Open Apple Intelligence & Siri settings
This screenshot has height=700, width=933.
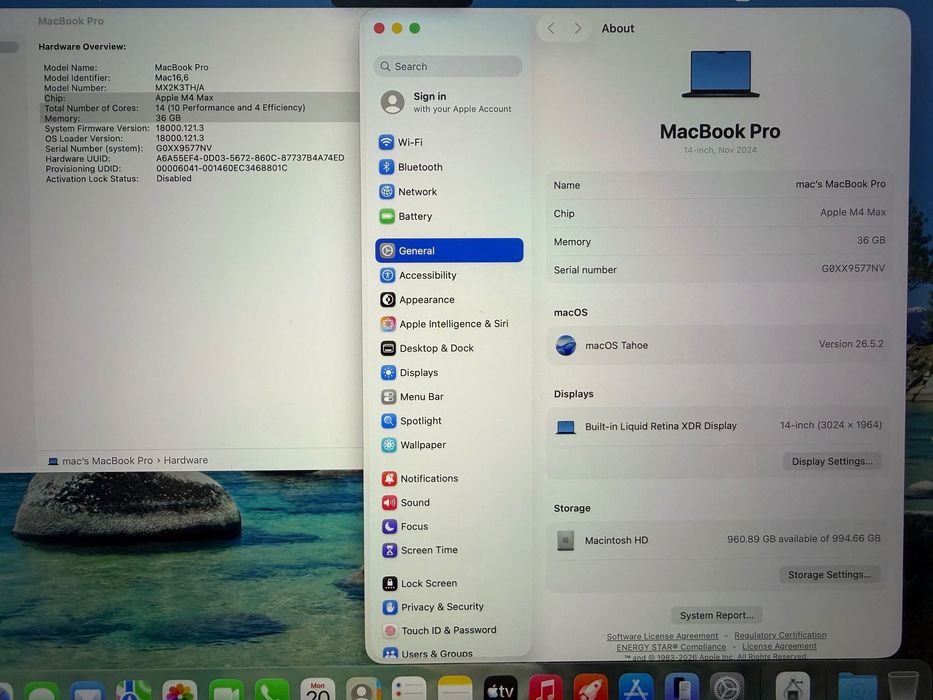tap(449, 324)
